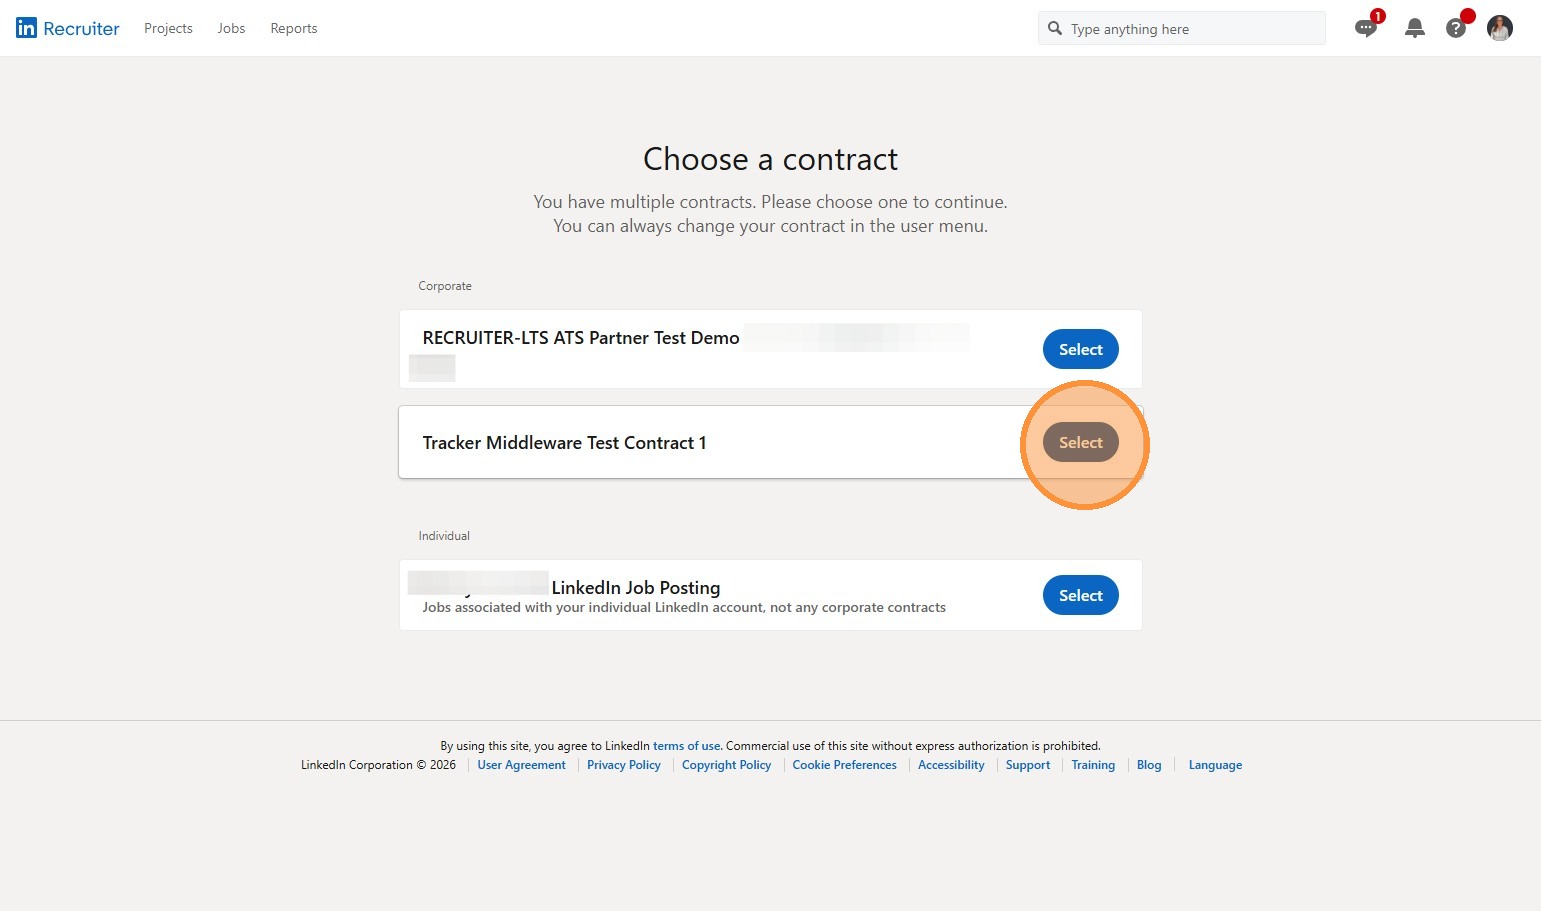Image resolution: width=1541 pixels, height=911 pixels.
Task: Open the Training footer link
Action: click(1093, 765)
